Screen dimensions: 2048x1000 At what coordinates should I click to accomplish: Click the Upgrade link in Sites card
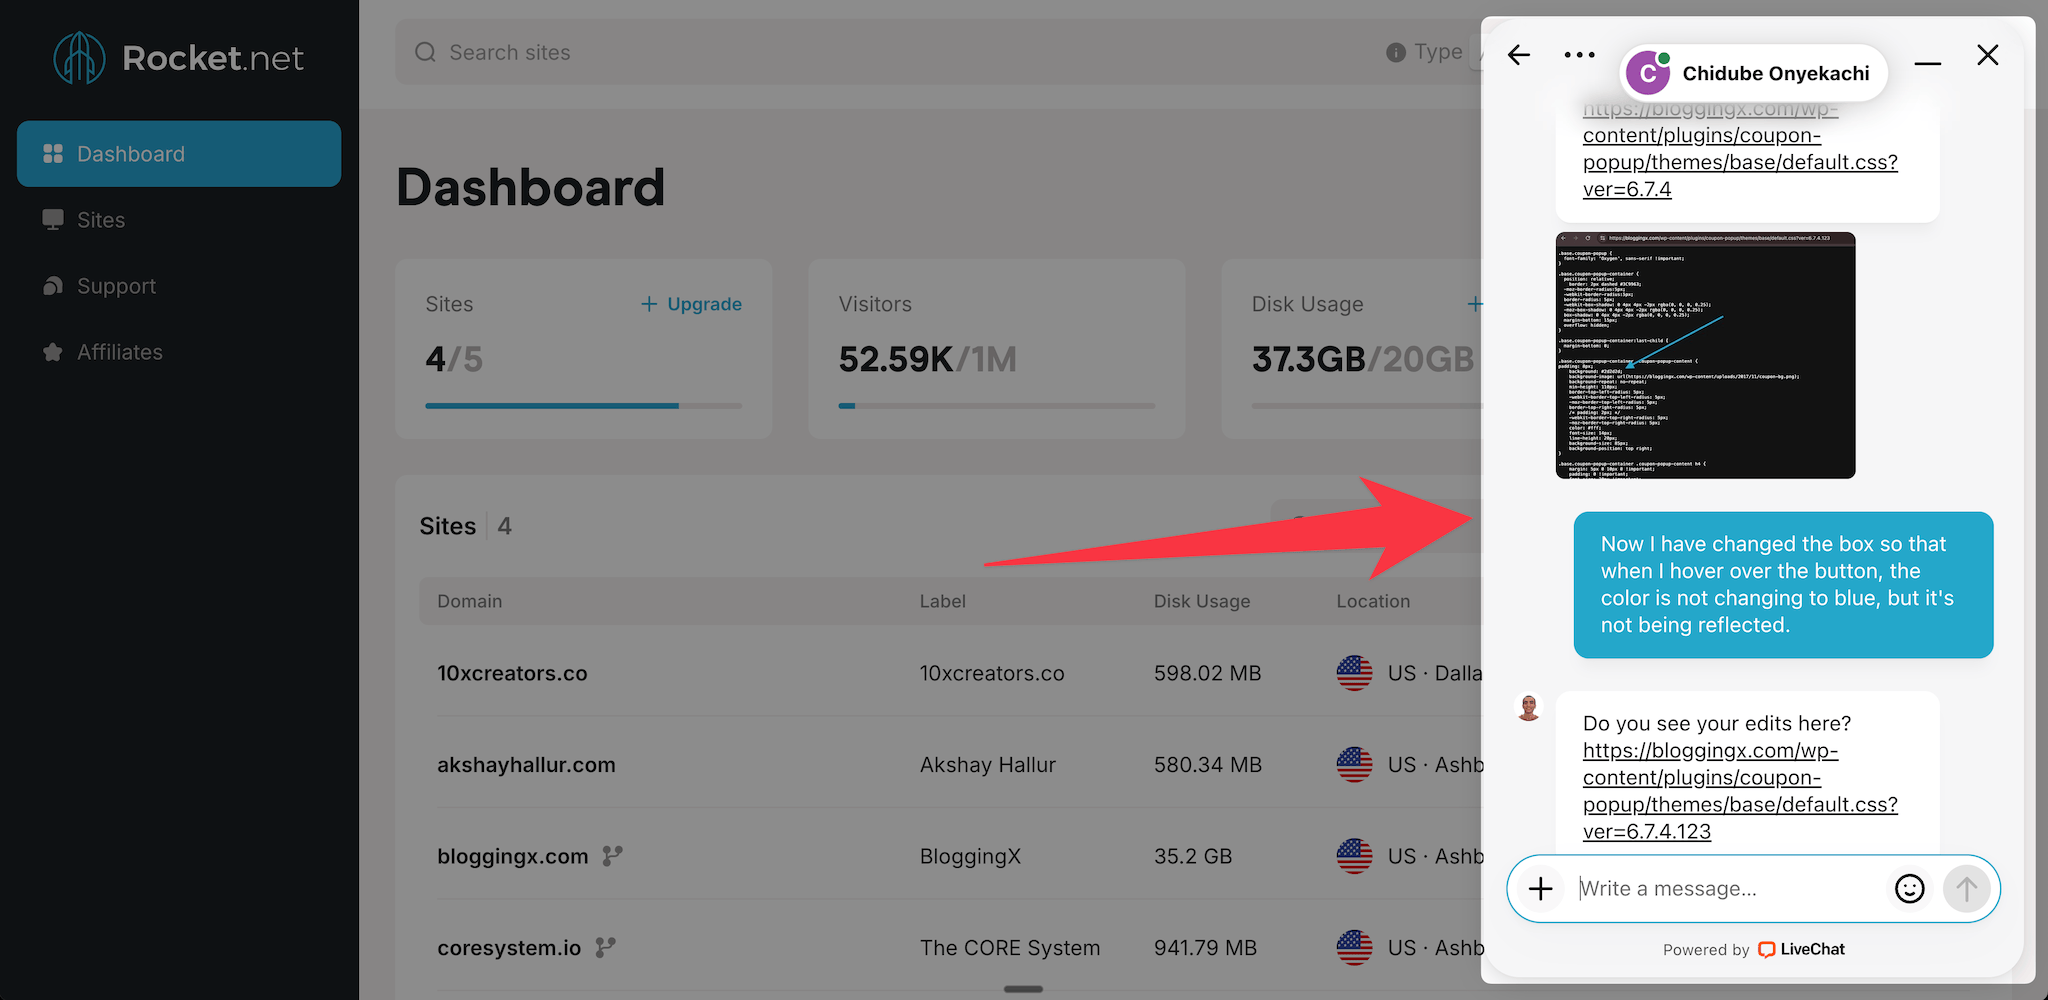point(692,304)
